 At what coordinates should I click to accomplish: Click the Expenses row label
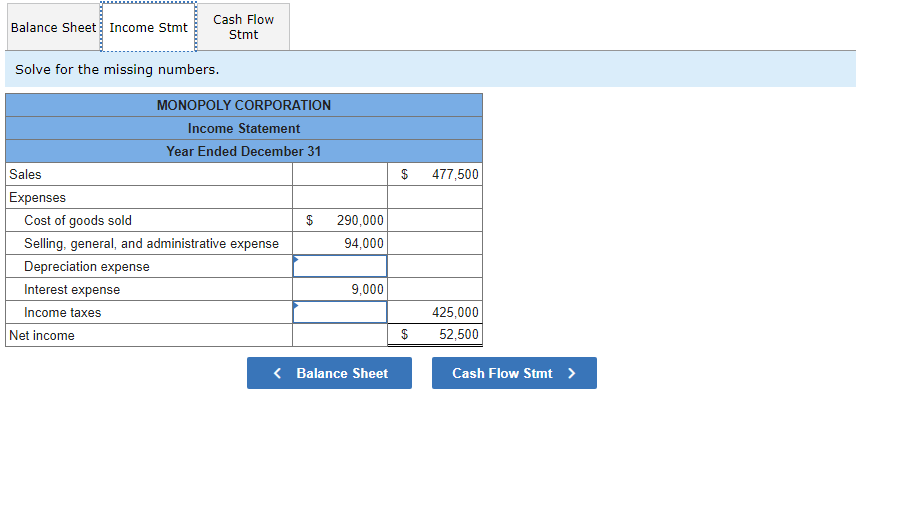[x=37, y=197]
